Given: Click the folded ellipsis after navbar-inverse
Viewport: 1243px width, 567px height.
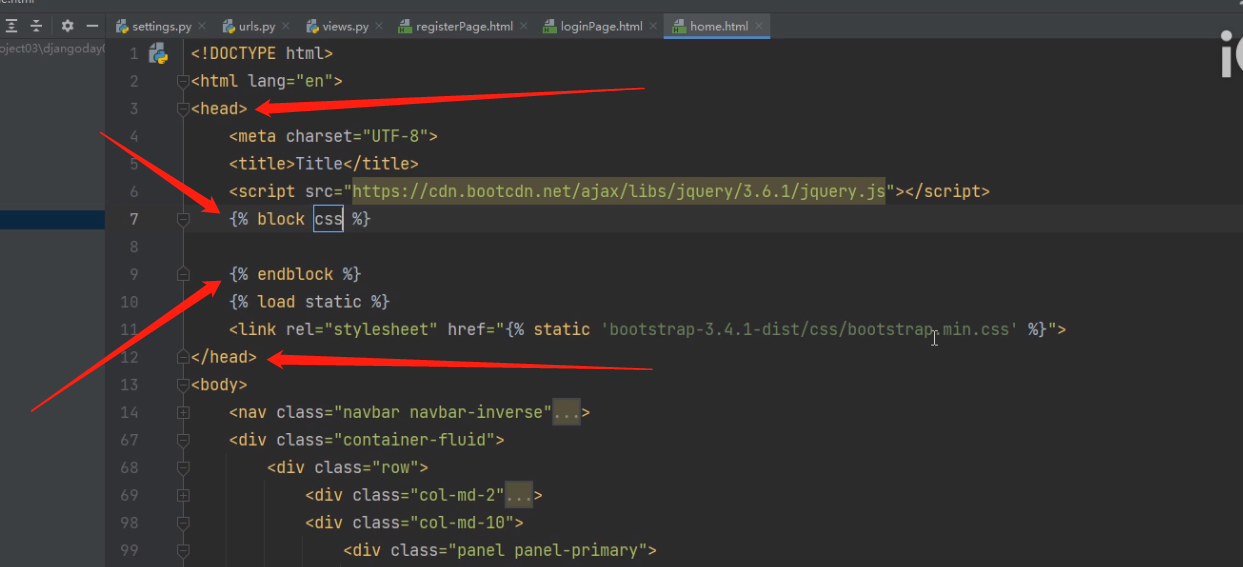Looking at the screenshot, I should 567,412.
